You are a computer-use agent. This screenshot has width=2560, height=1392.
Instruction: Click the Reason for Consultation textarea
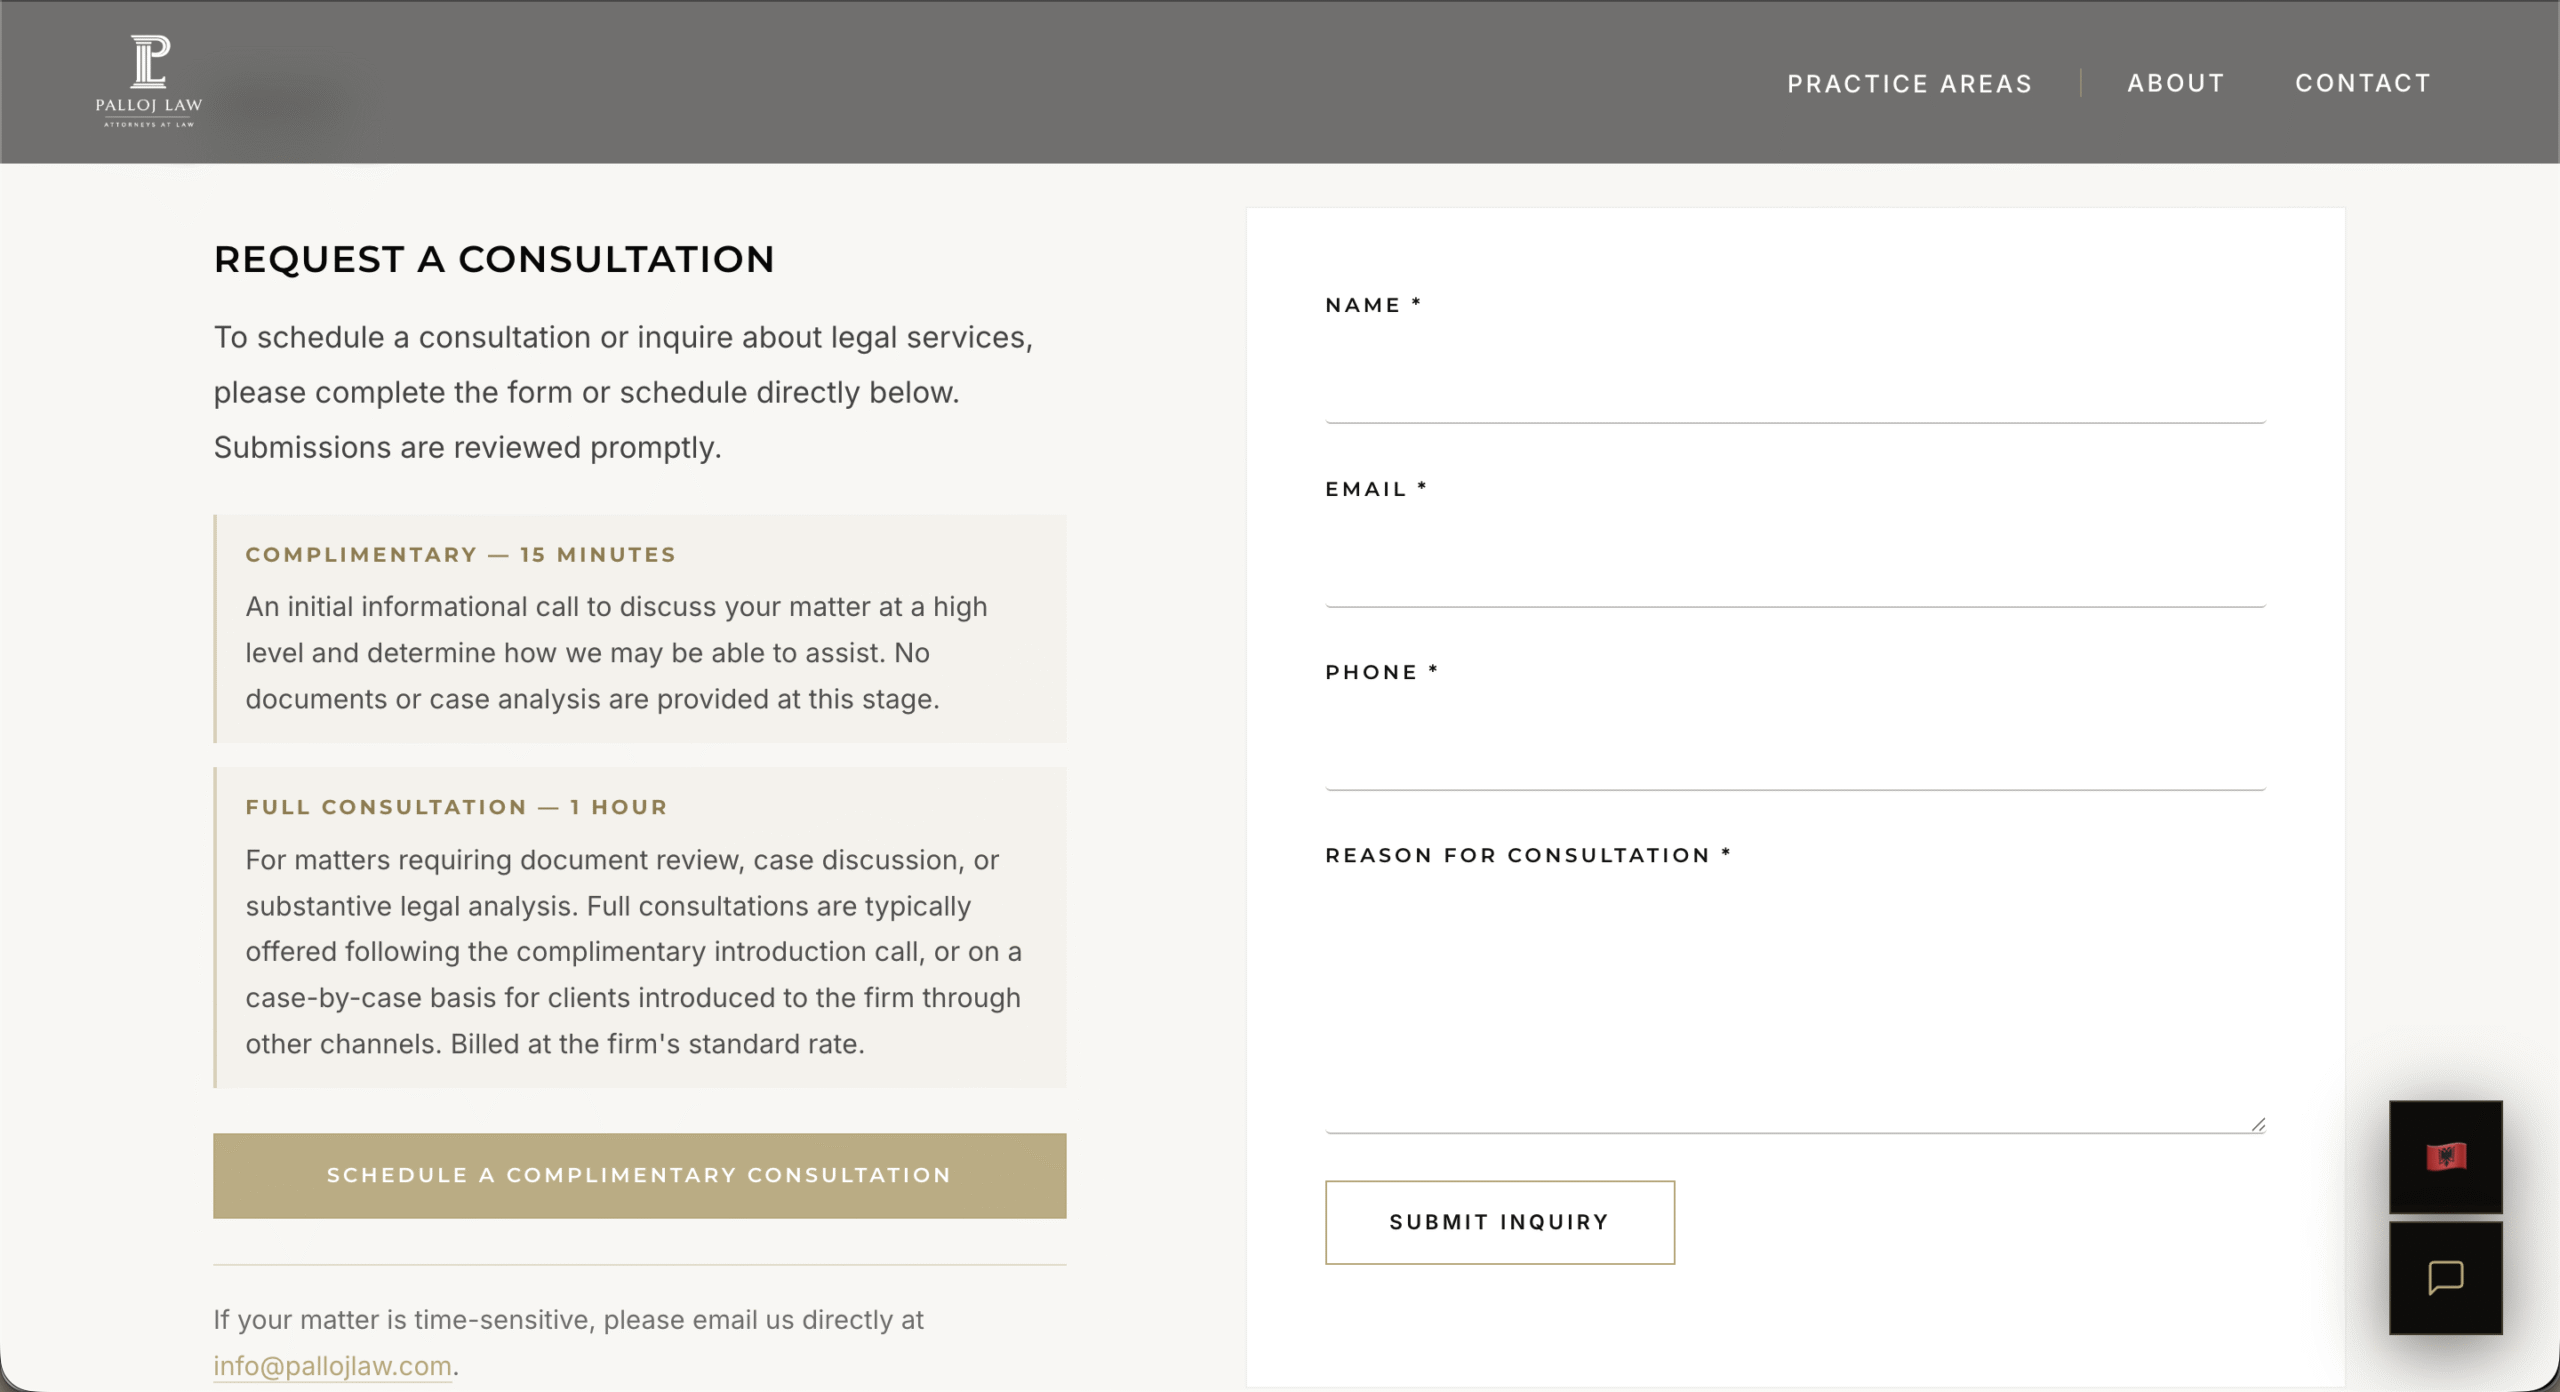point(1794,1005)
